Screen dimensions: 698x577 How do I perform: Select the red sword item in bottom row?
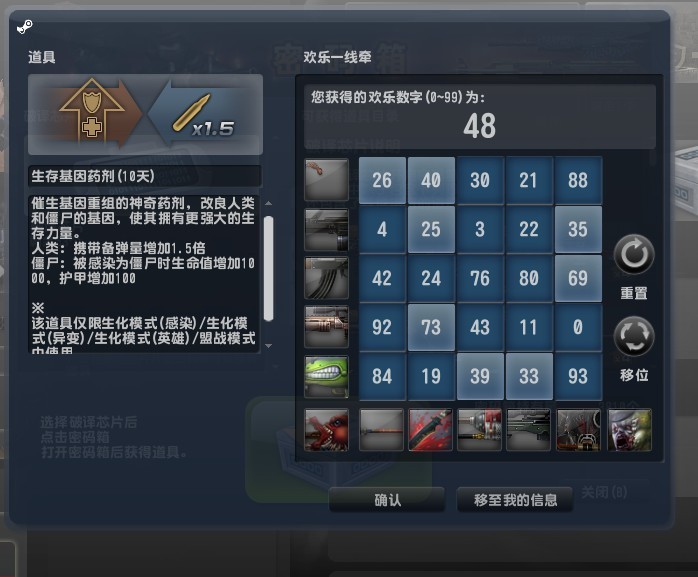coord(430,430)
